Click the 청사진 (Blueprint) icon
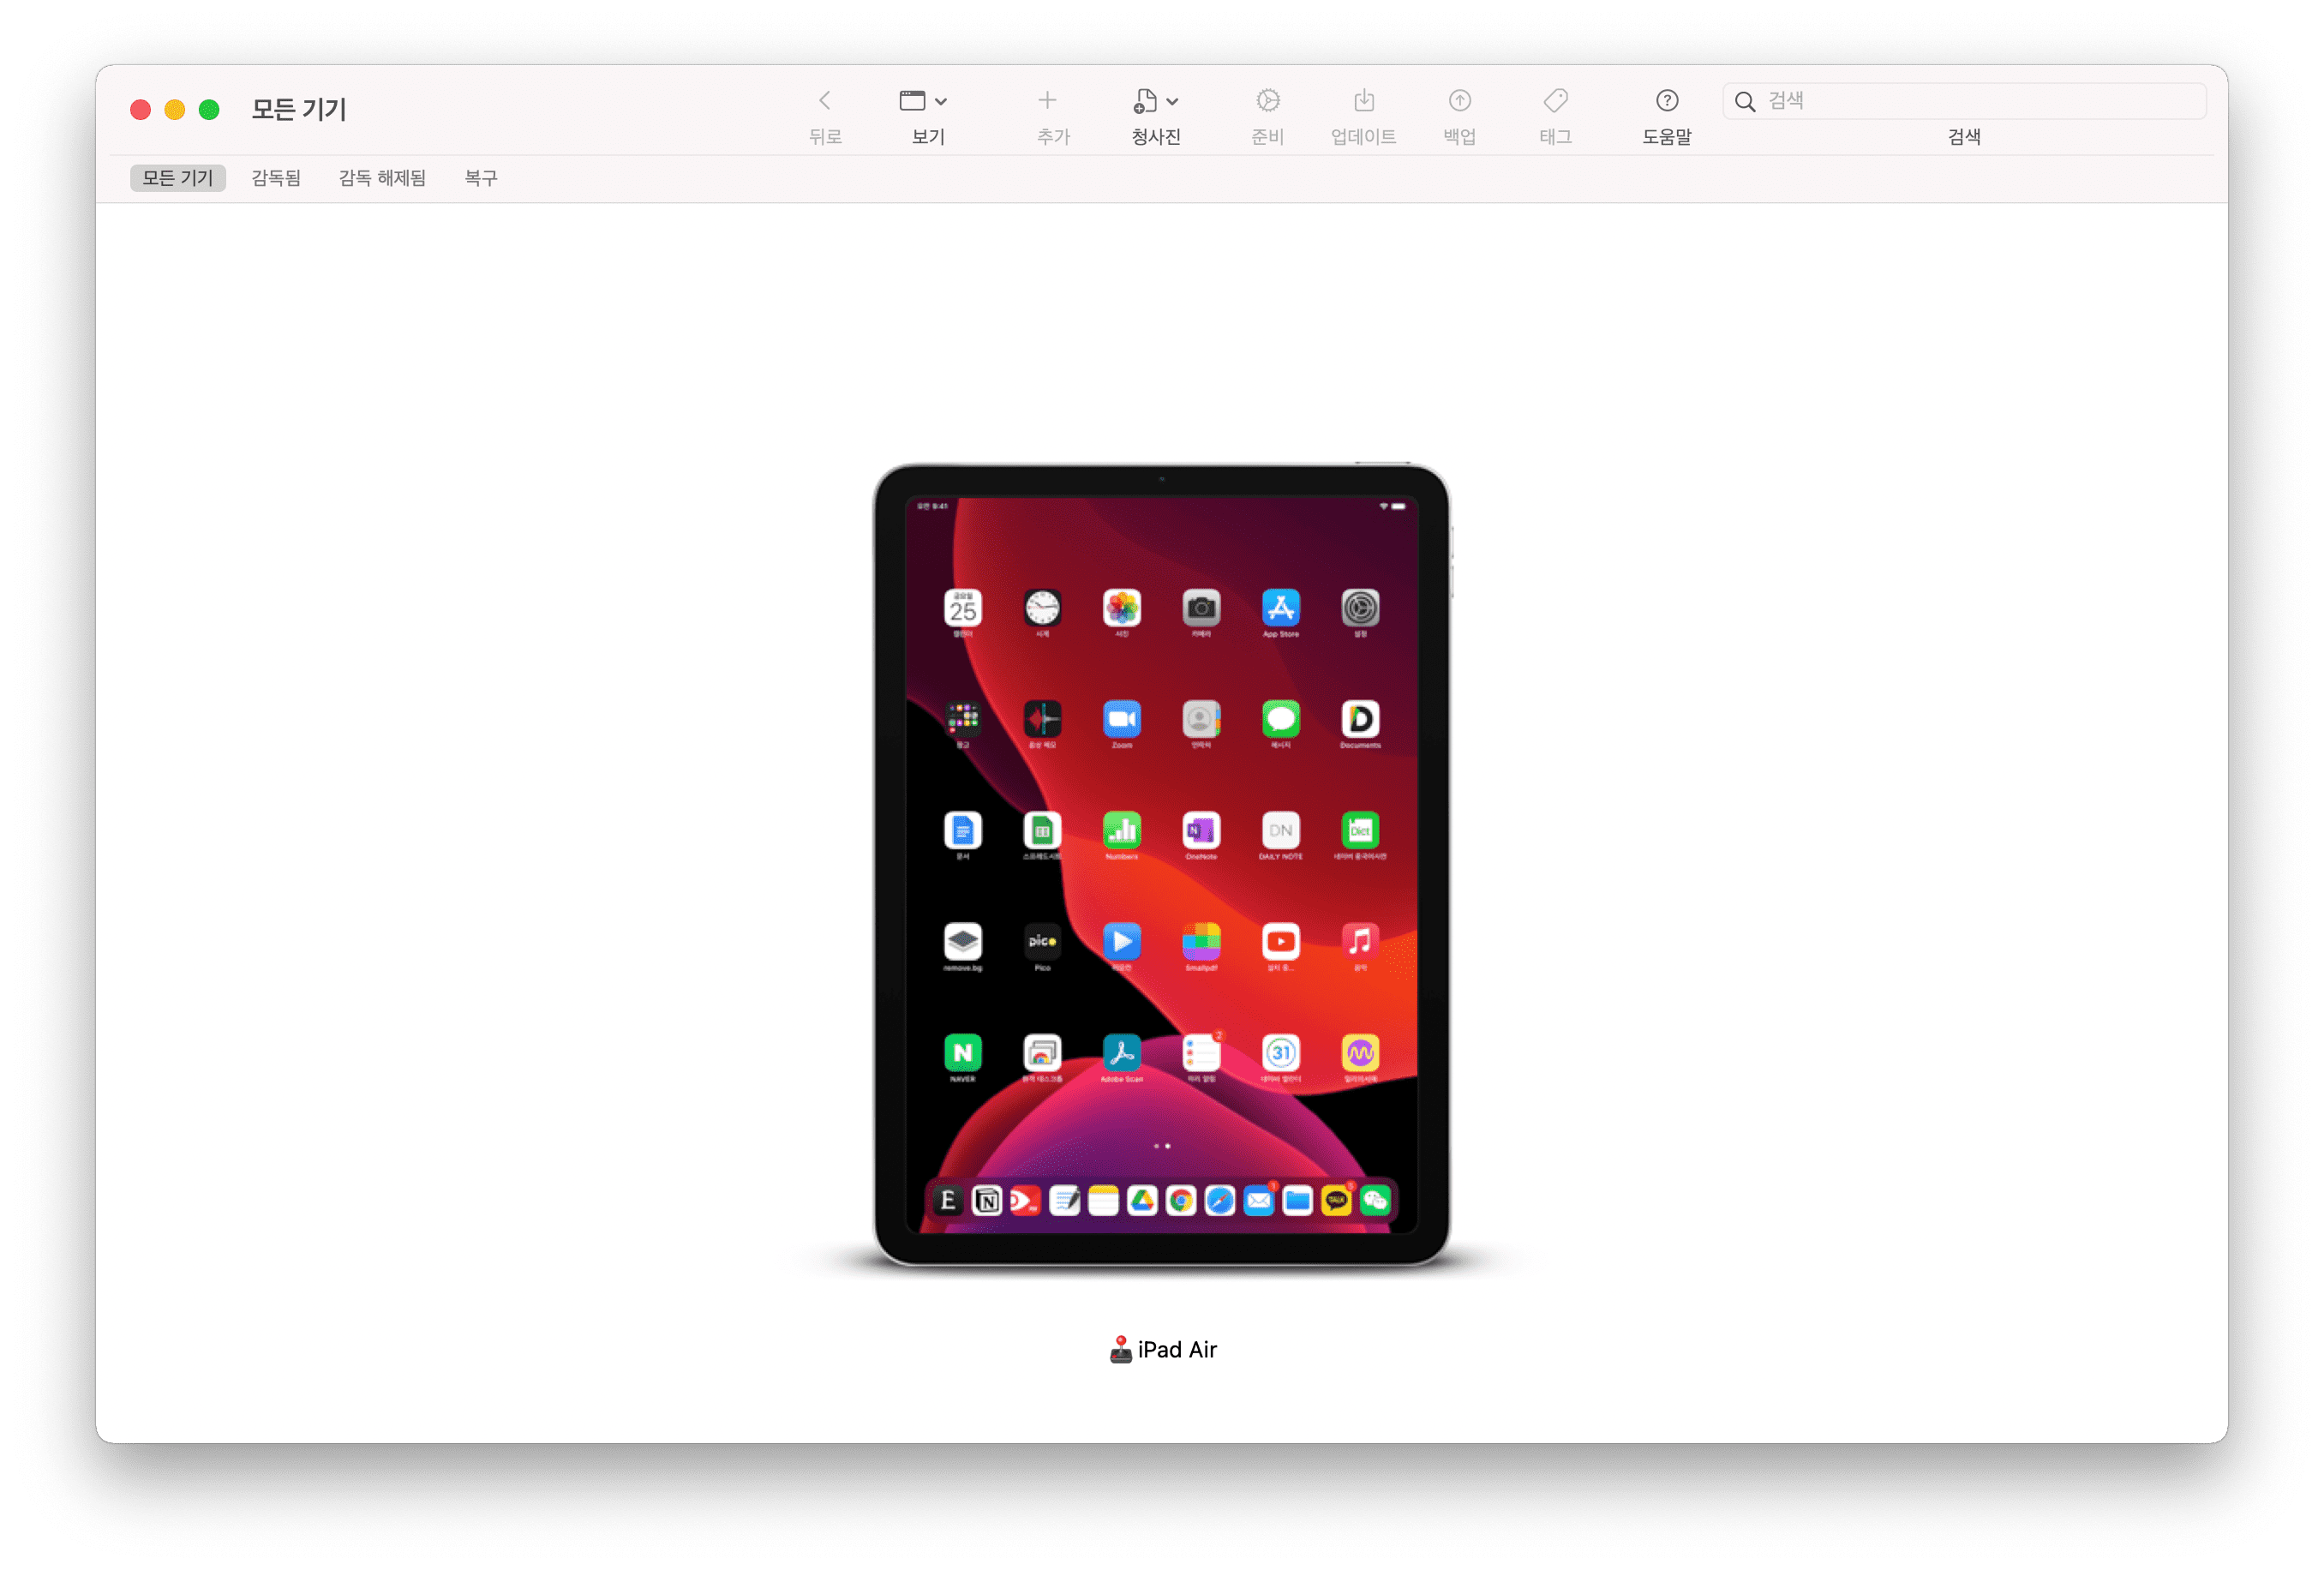The height and width of the screenshot is (1570, 2324). coord(1147,100)
